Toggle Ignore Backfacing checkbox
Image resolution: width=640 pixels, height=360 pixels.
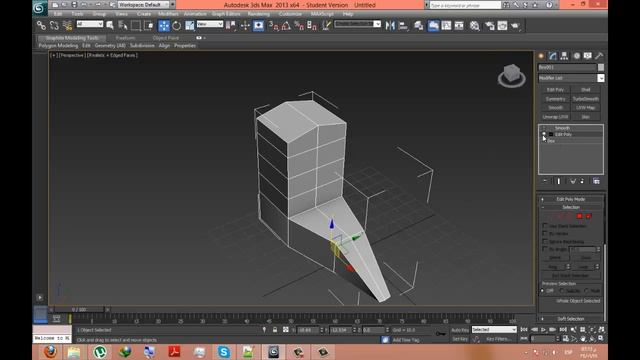pyautogui.click(x=545, y=241)
